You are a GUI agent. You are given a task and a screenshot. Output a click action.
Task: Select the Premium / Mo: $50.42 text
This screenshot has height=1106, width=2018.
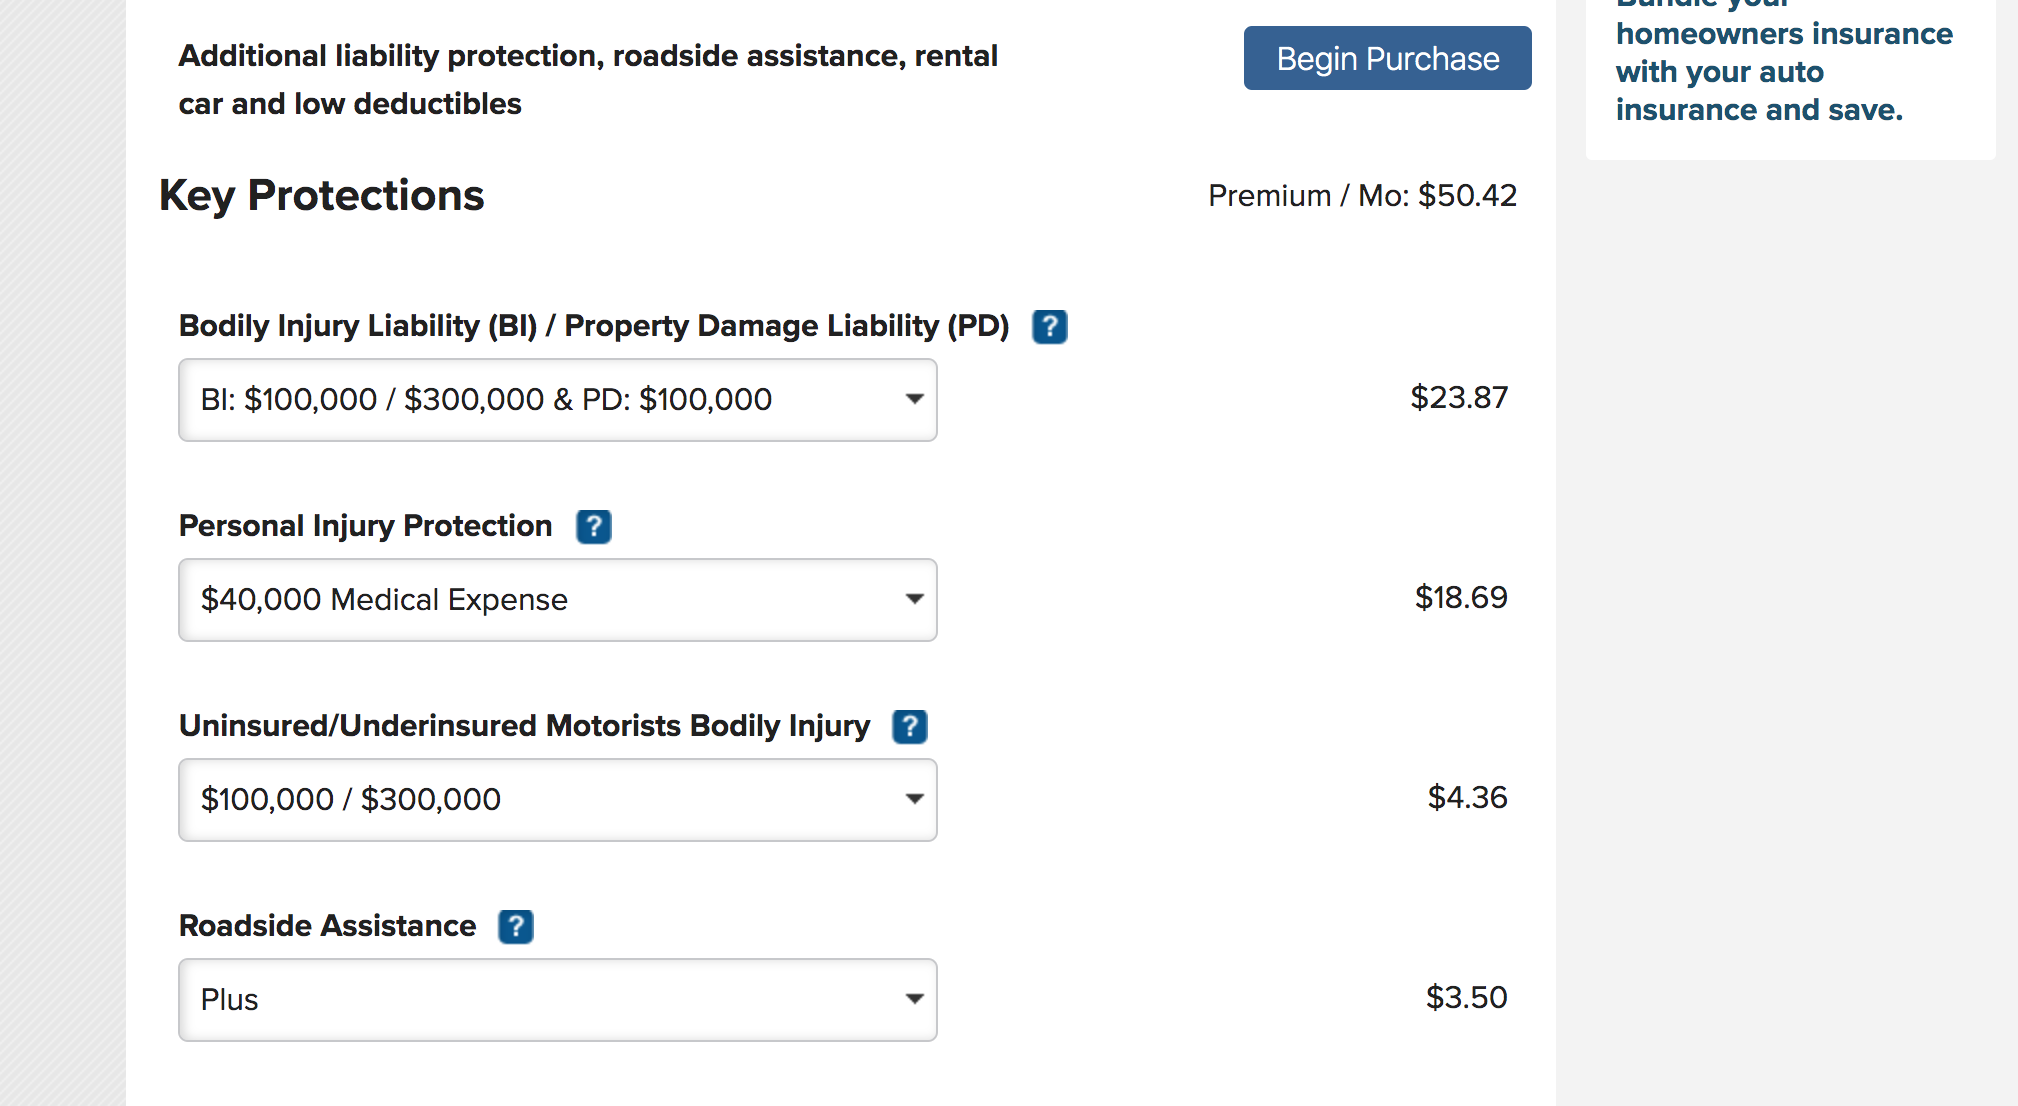coord(1362,196)
